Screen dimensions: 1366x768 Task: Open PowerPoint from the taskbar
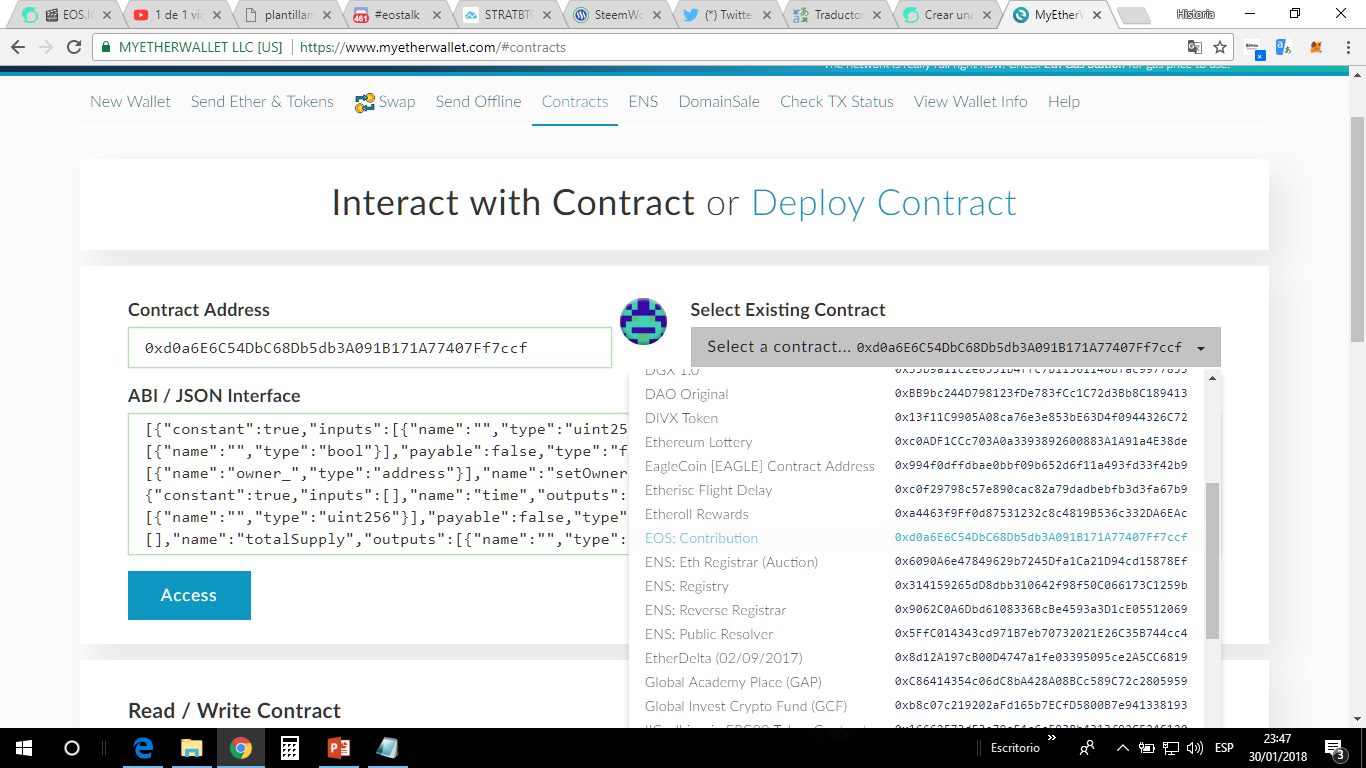click(x=338, y=748)
